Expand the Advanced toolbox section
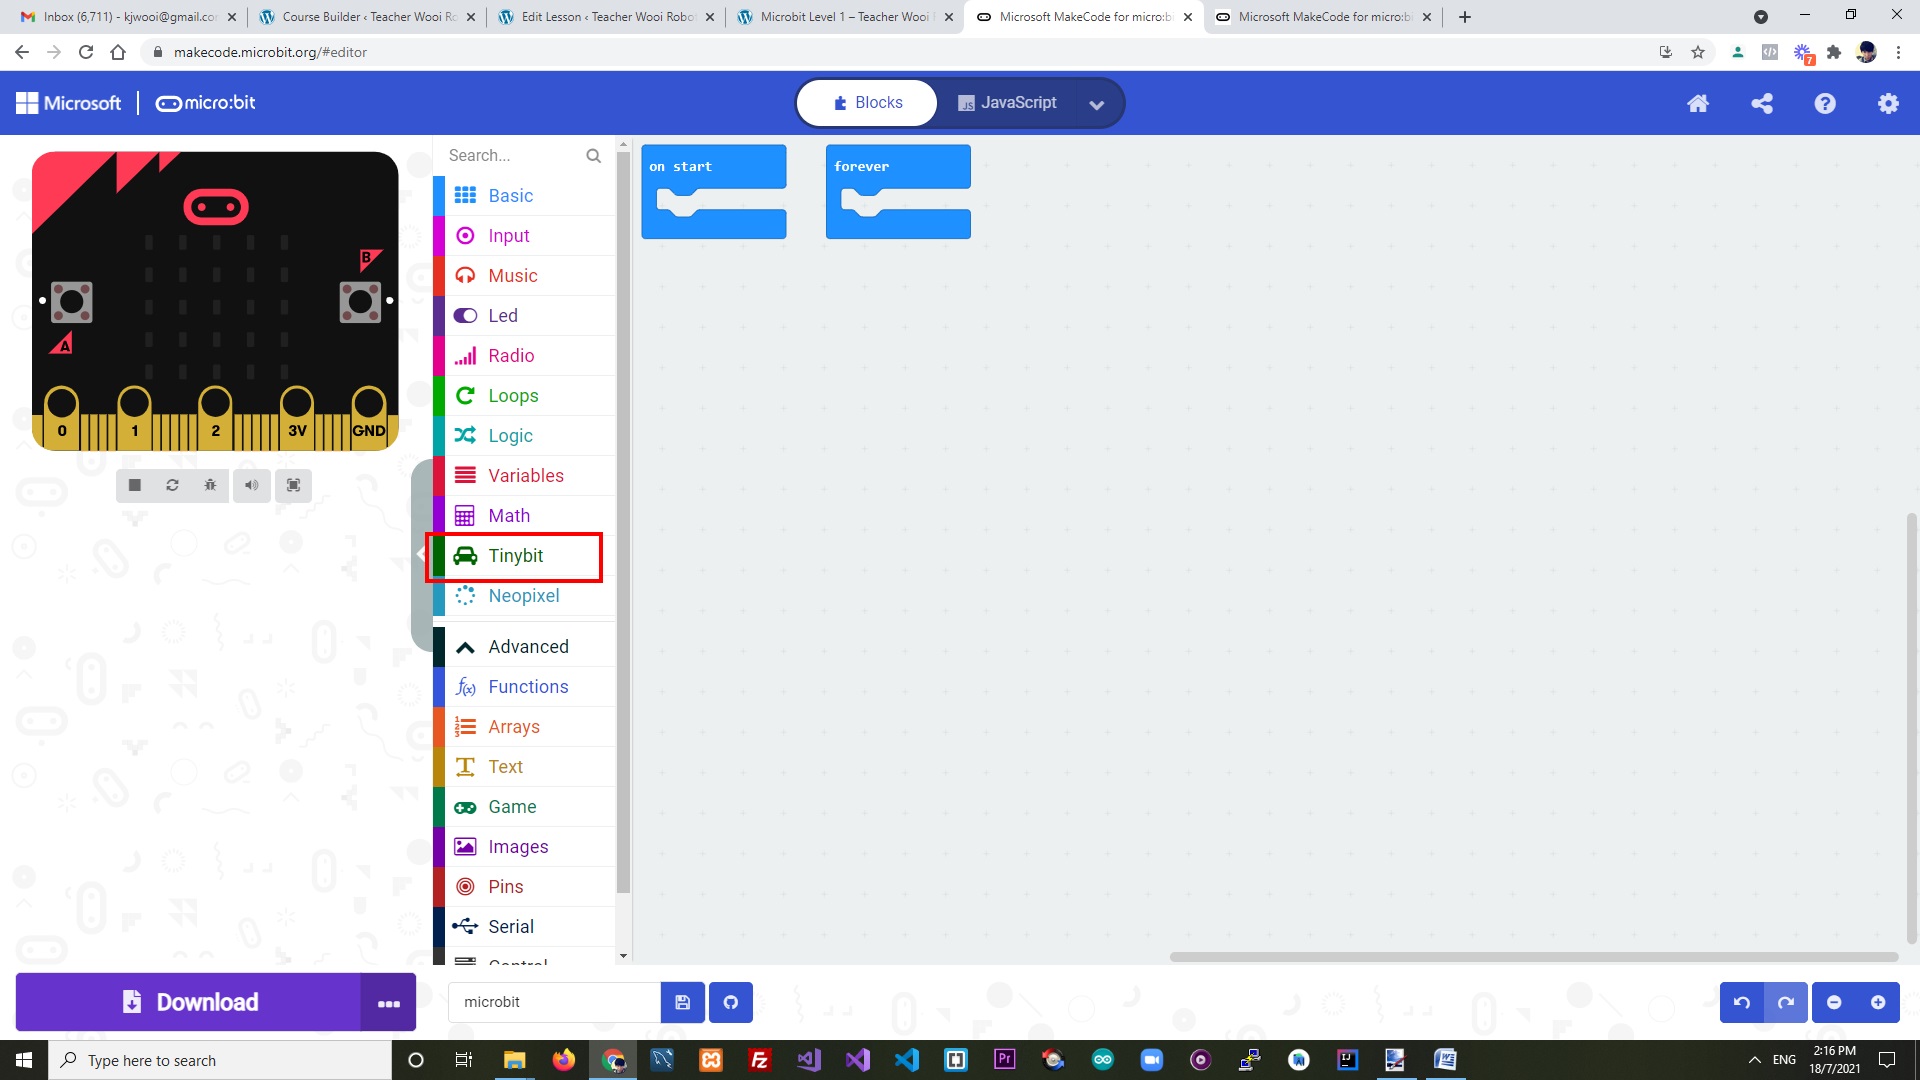Image resolution: width=1920 pixels, height=1080 pixels. point(526,646)
